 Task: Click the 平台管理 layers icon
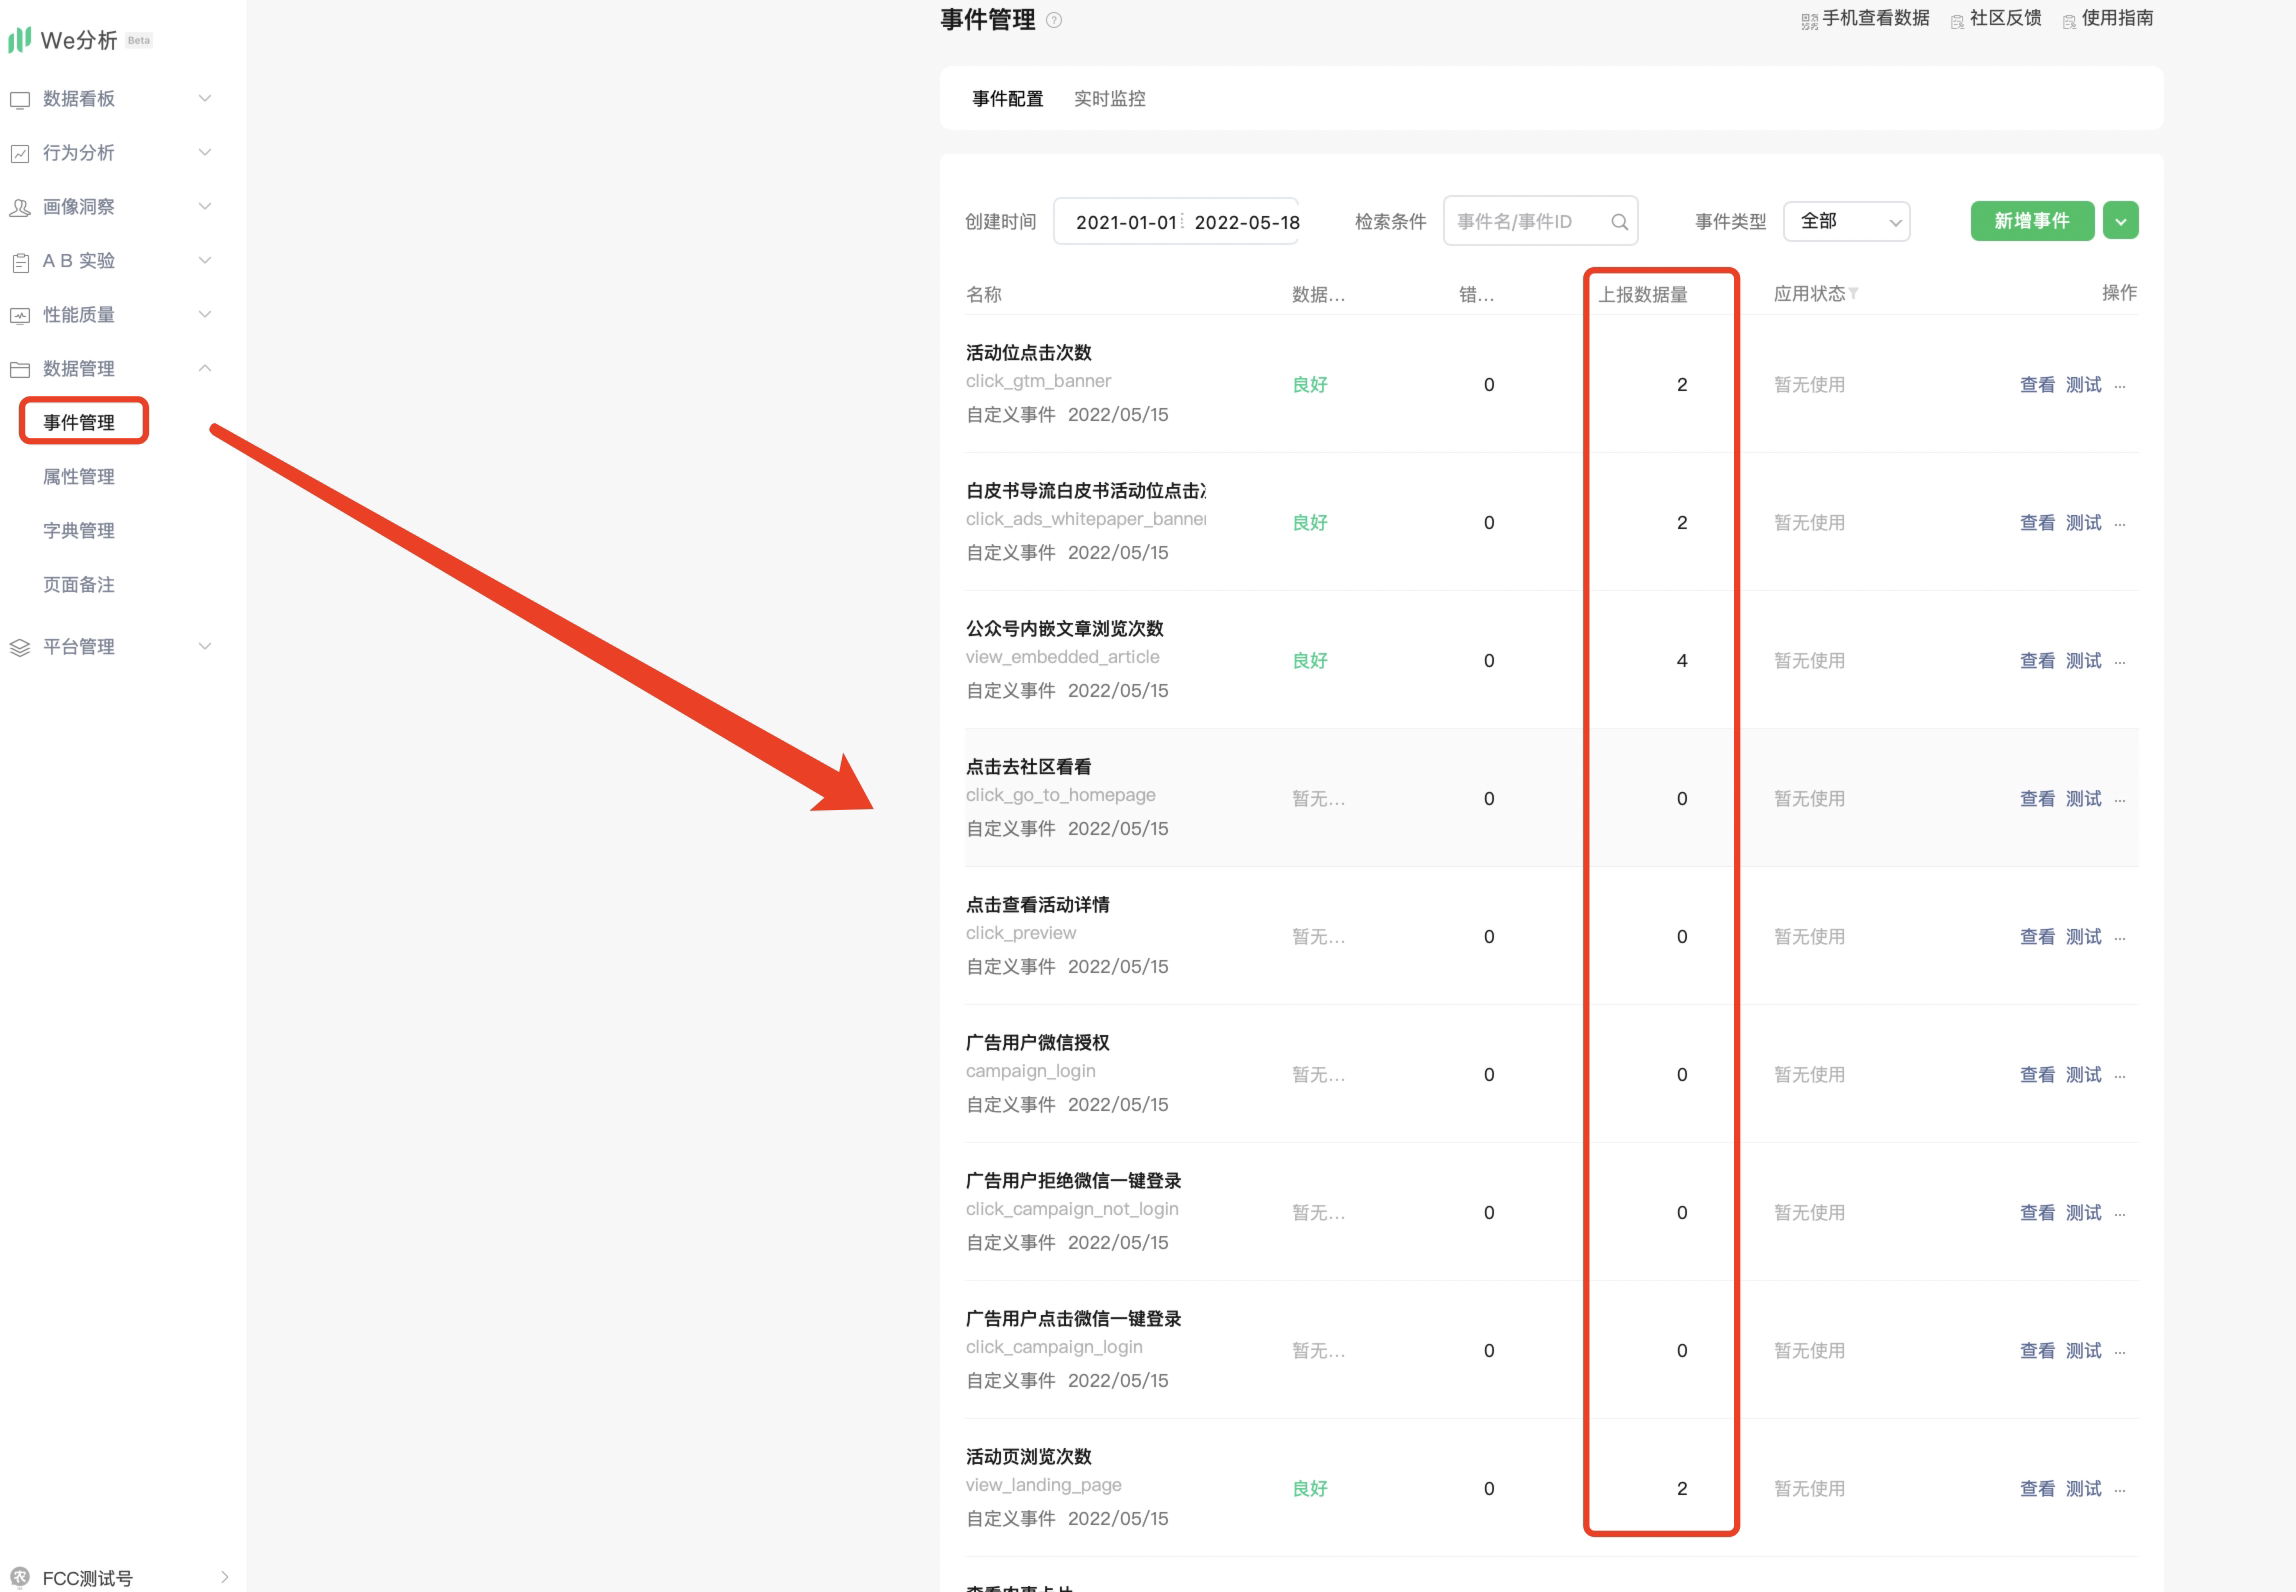[20, 648]
